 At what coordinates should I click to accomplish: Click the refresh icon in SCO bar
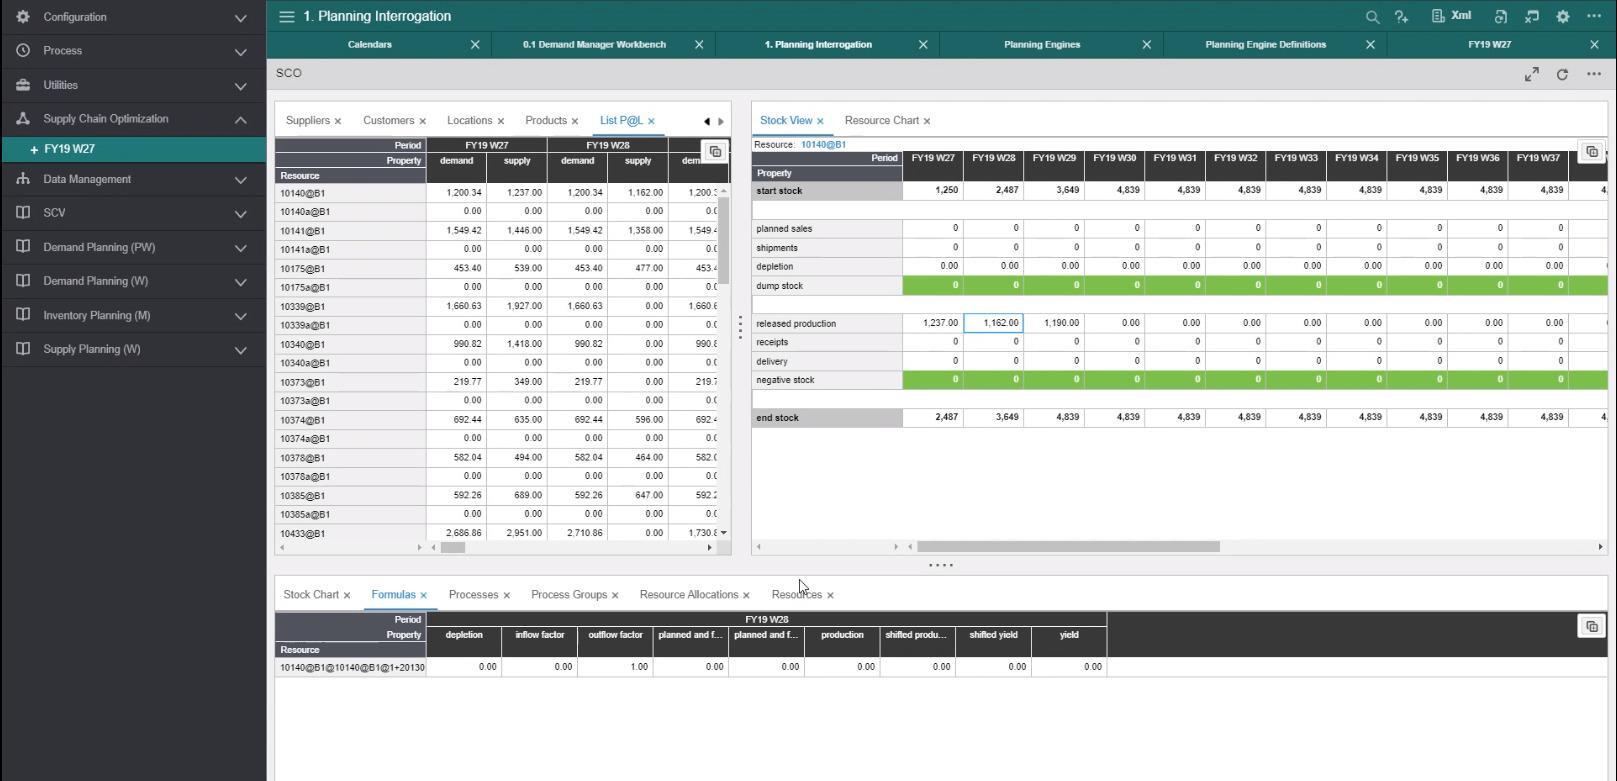tap(1562, 75)
